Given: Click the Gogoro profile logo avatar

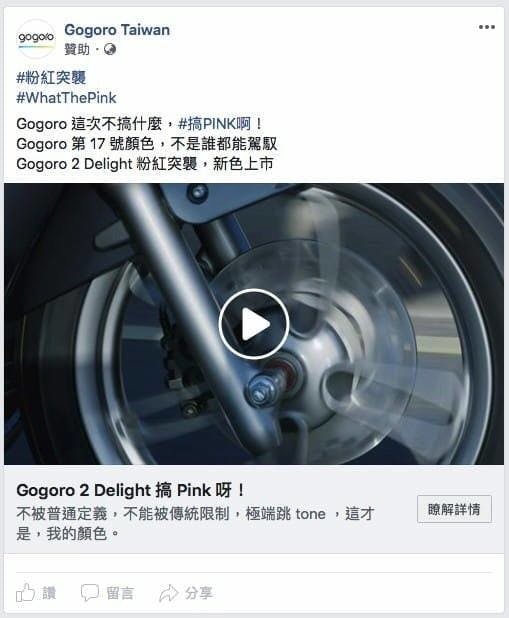Looking at the screenshot, I should [36, 39].
